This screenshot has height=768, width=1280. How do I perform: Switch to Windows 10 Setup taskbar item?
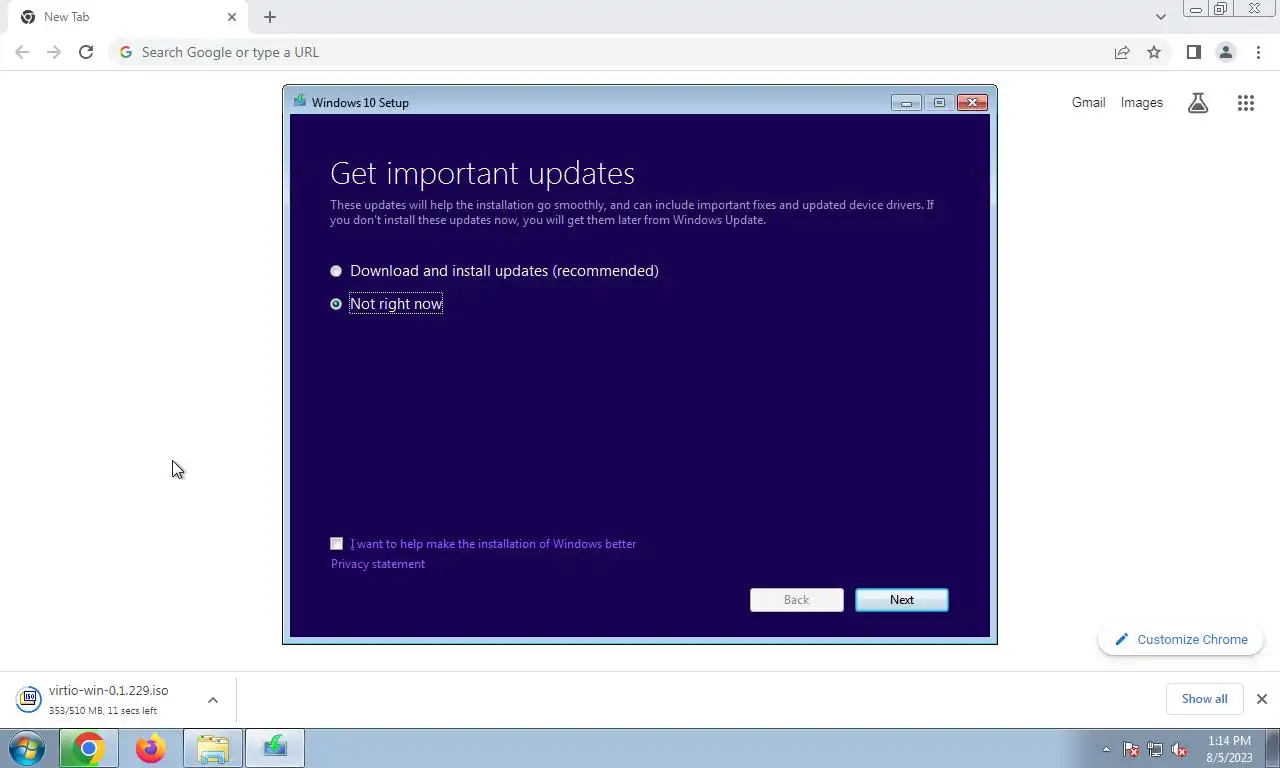tap(274, 748)
